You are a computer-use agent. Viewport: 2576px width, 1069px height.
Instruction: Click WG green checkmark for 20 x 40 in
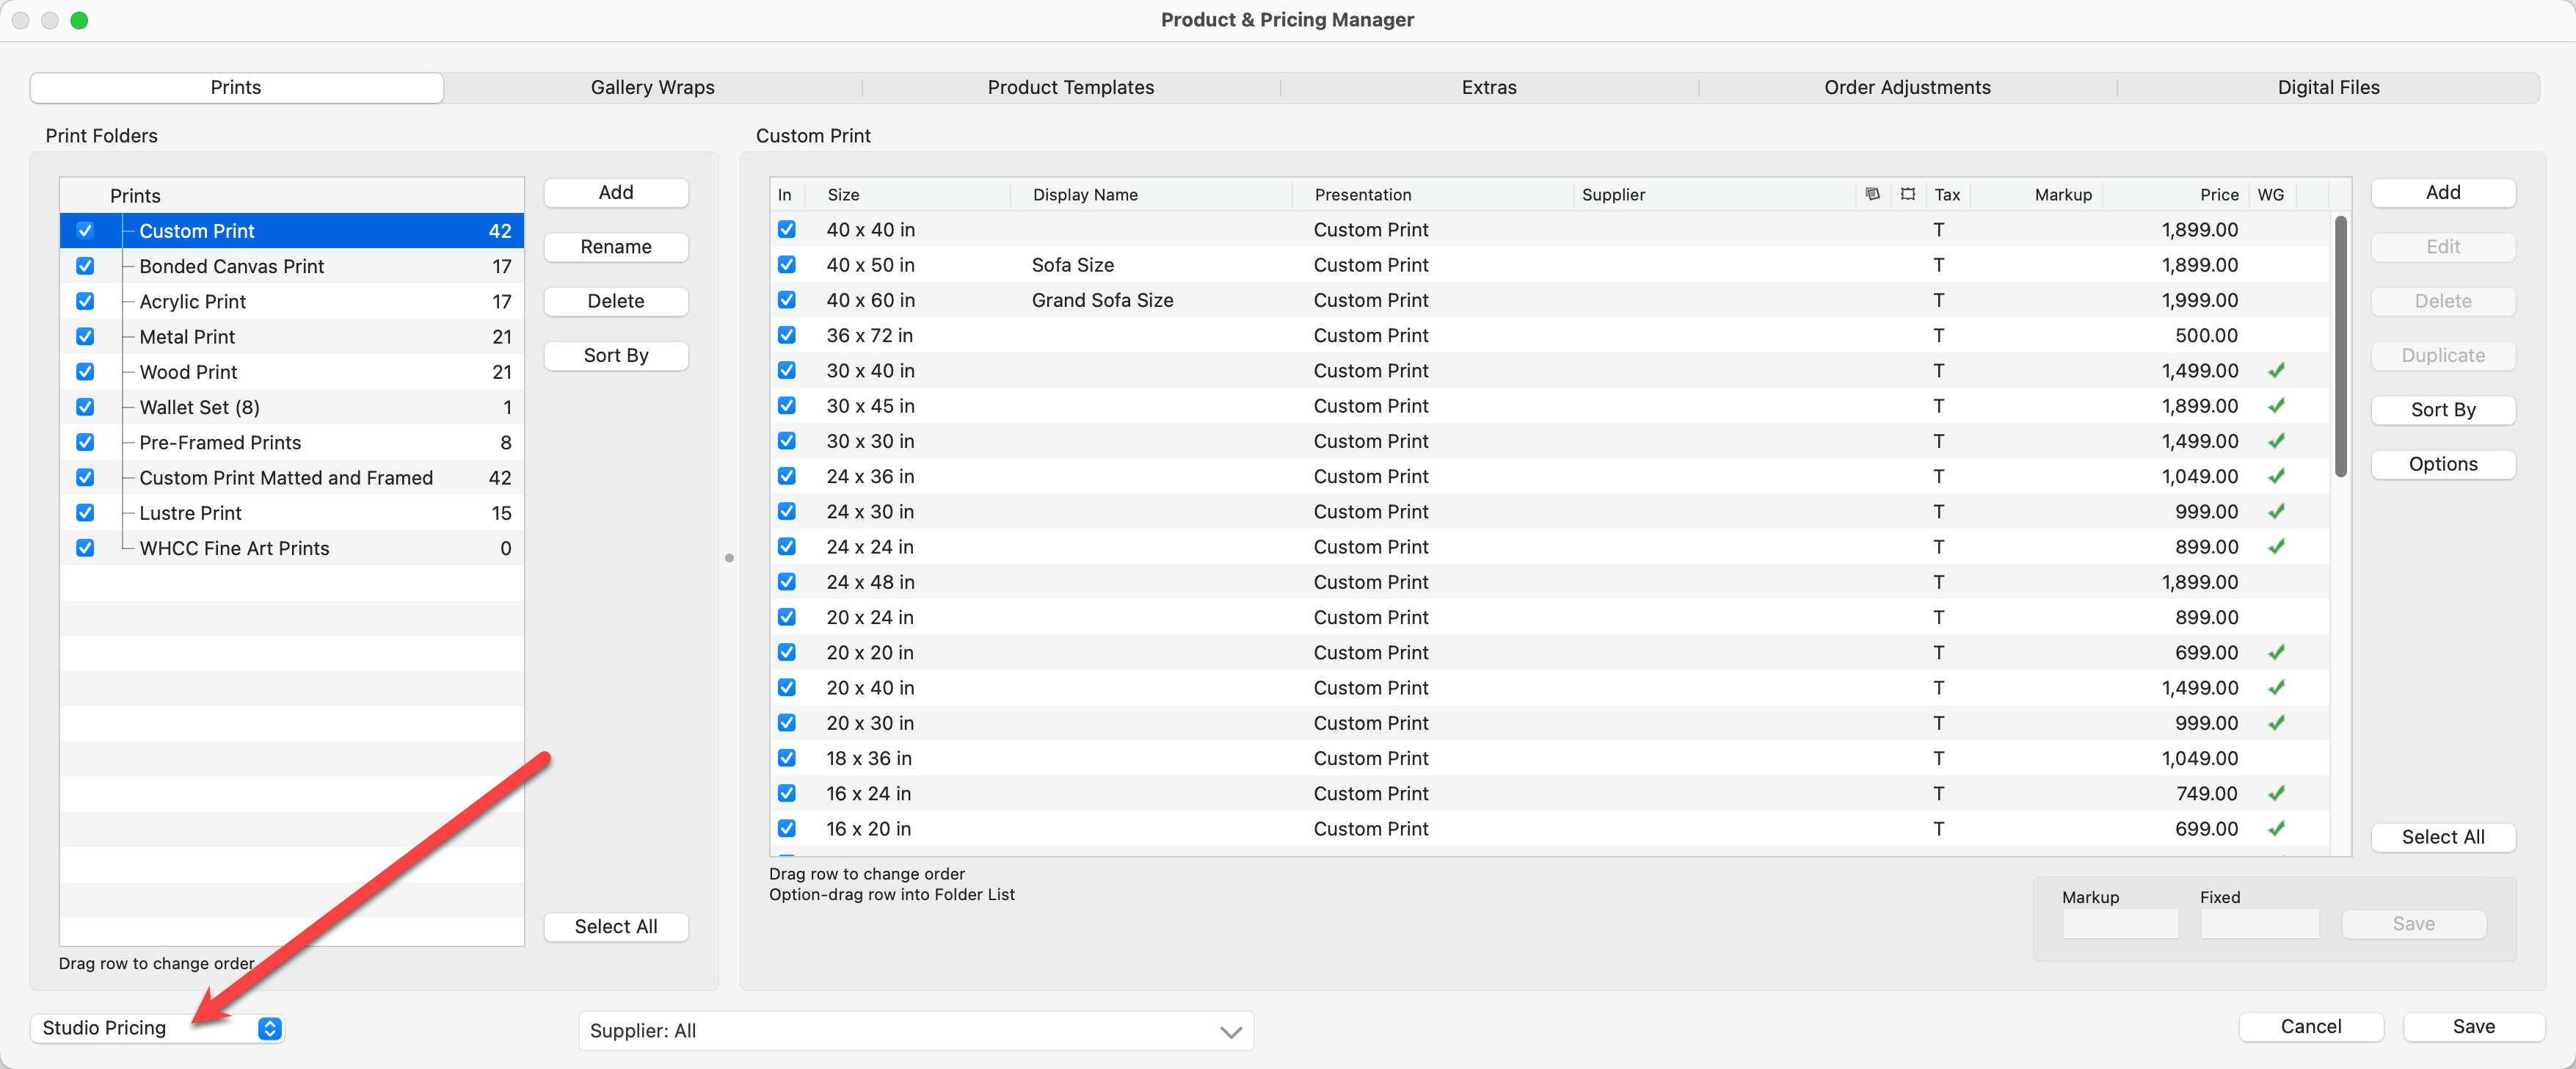(x=2276, y=688)
